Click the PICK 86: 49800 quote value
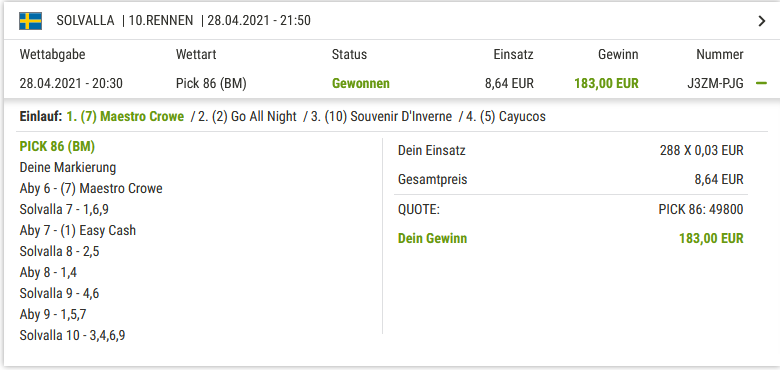The width and height of the screenshot is (780, 370). coord(701,210)
